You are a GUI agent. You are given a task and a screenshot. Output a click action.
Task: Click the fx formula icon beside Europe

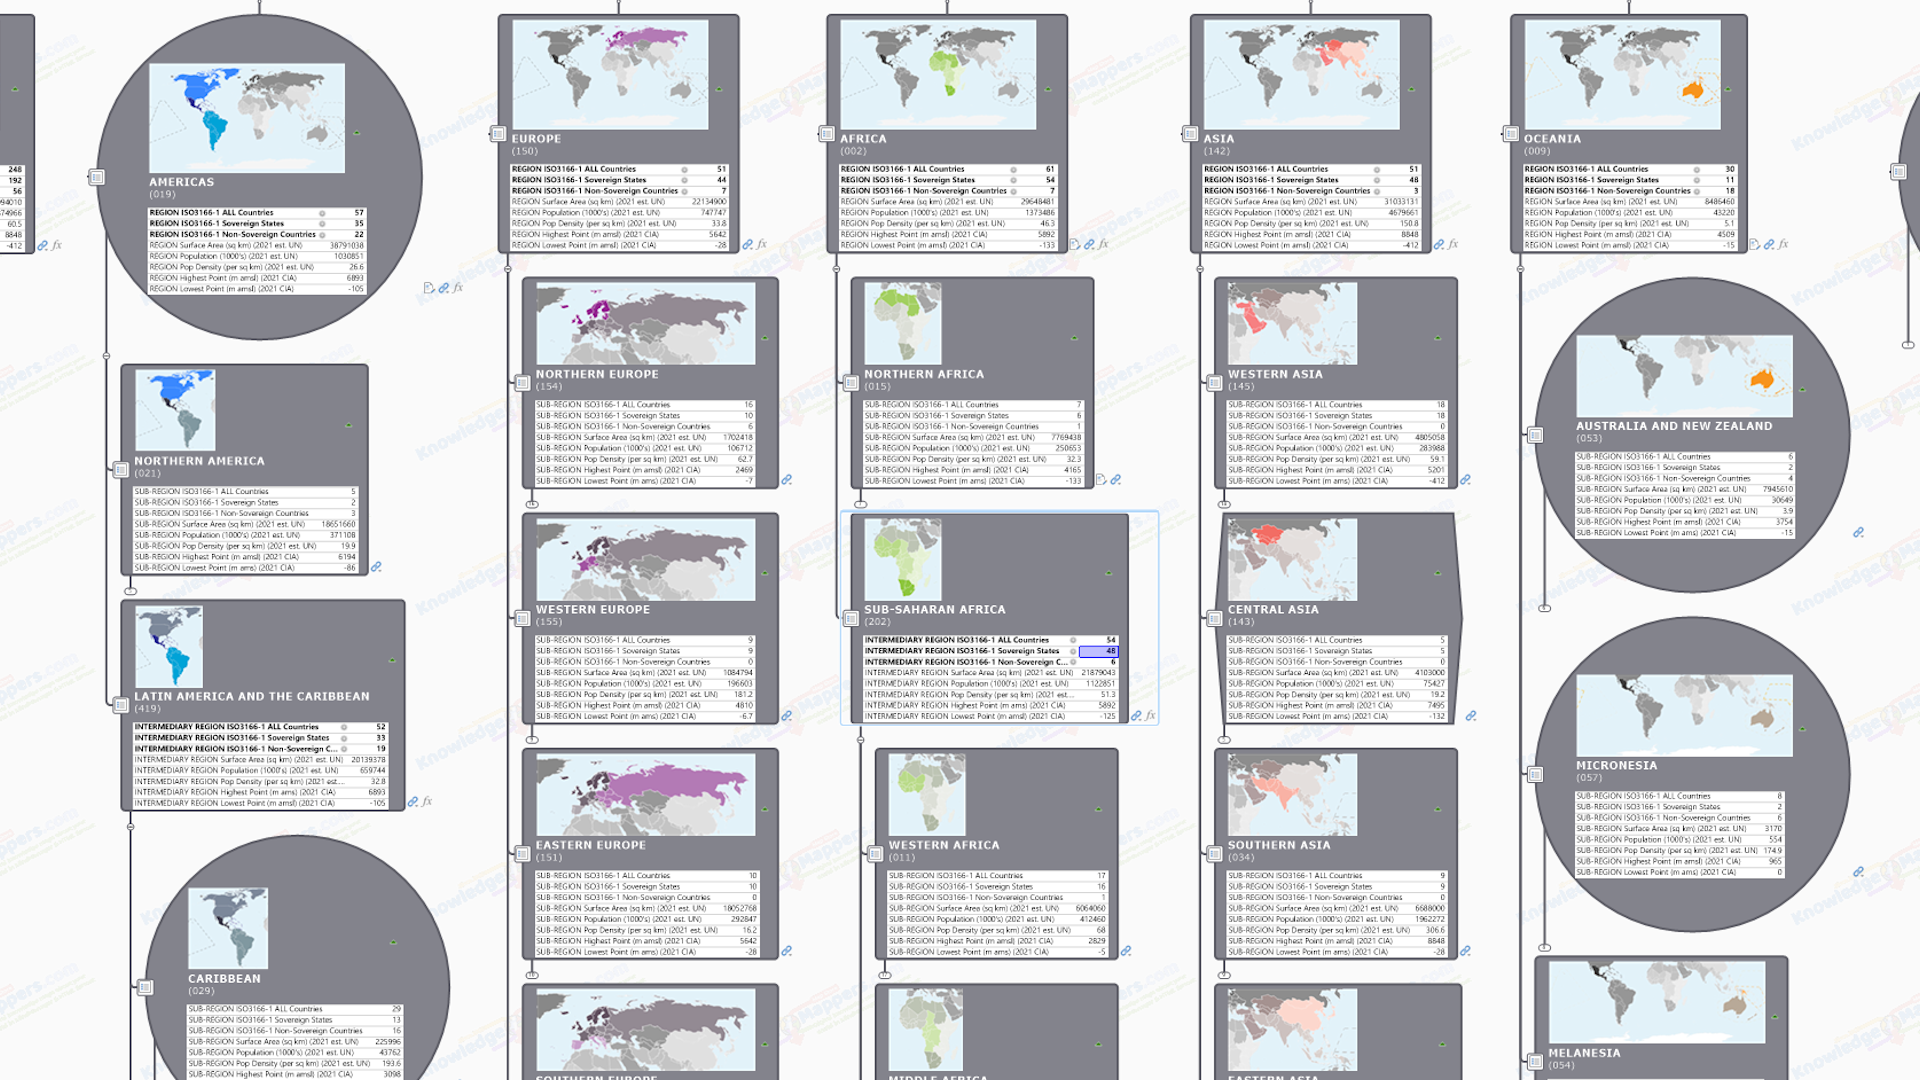(762, 244)
